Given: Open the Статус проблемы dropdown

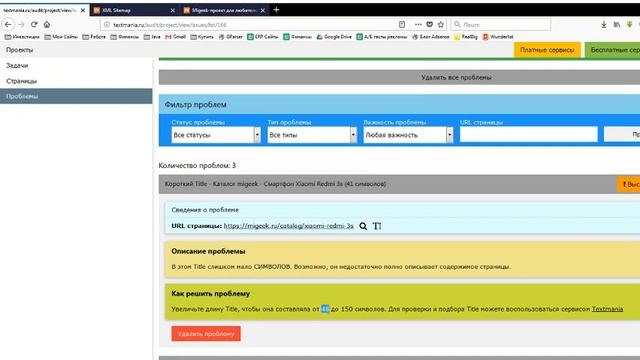Looking at the screenshot, I should (216, 135).
